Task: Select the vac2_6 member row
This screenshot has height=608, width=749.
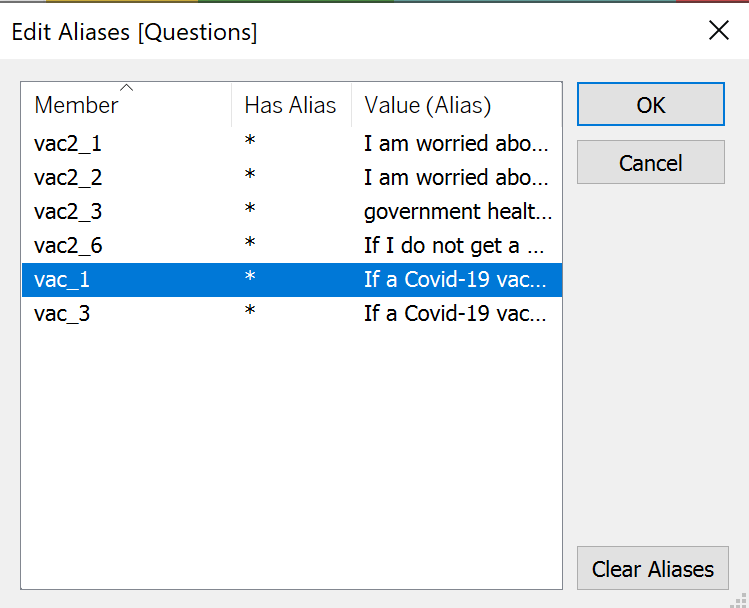Action: pyautogui.click(x=68, y=246)
